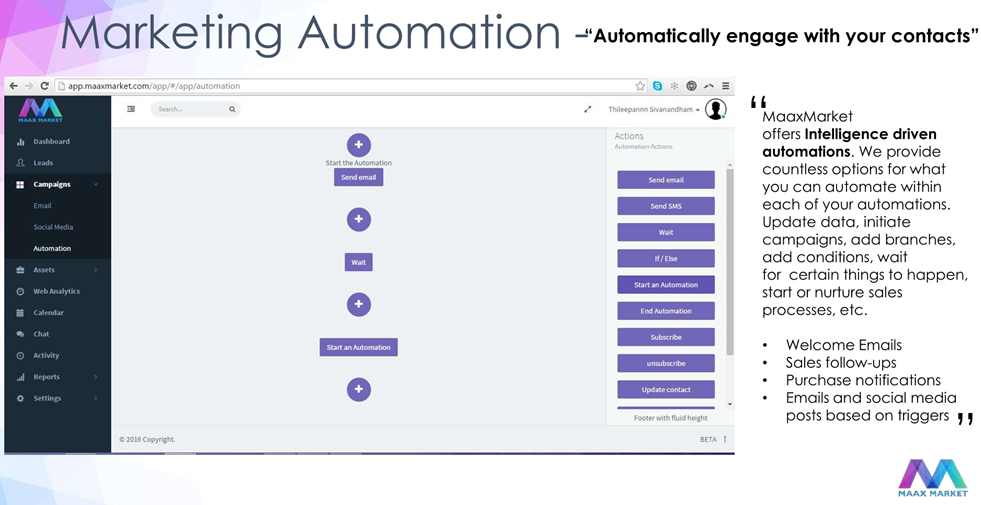
Task: Click the Wait node in workflow canvas
Action: 358,262
